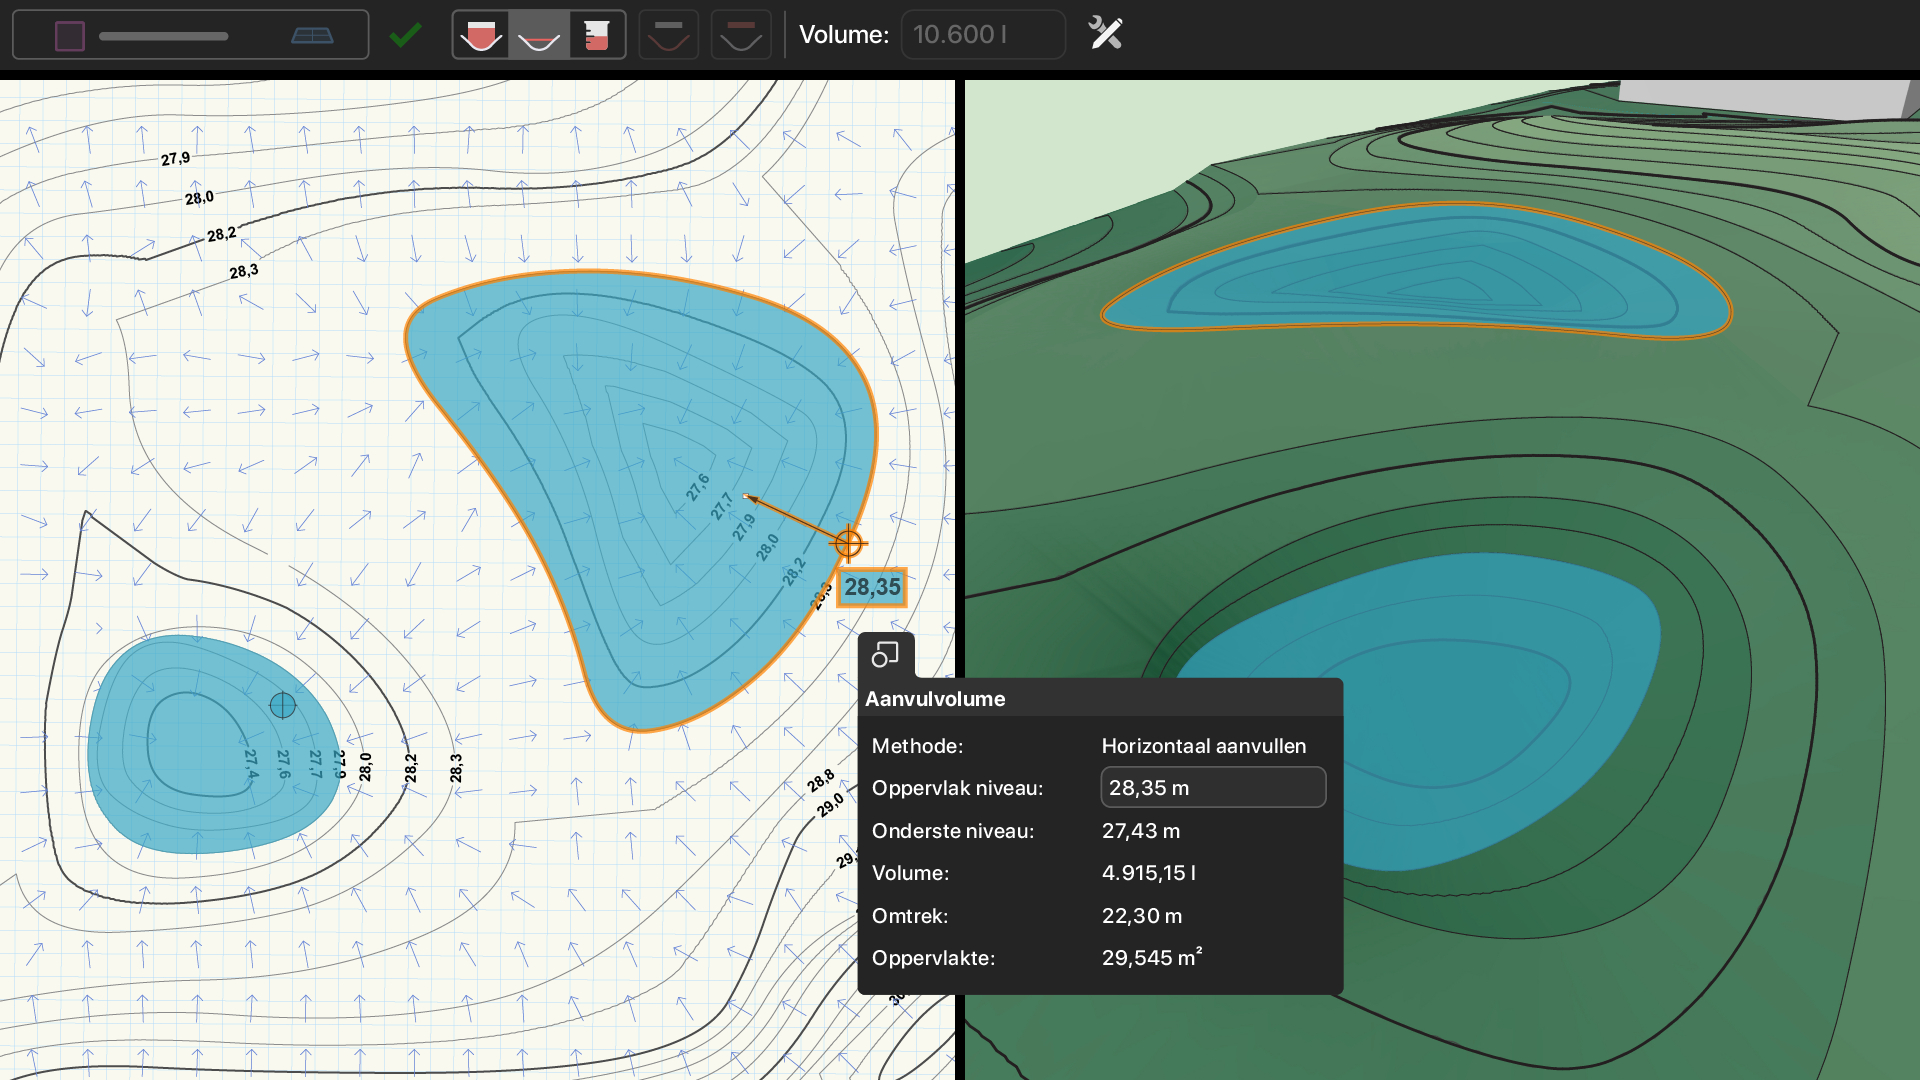
Task: Click Horizontaal aanvullen method value
Action: [1204, 746]
